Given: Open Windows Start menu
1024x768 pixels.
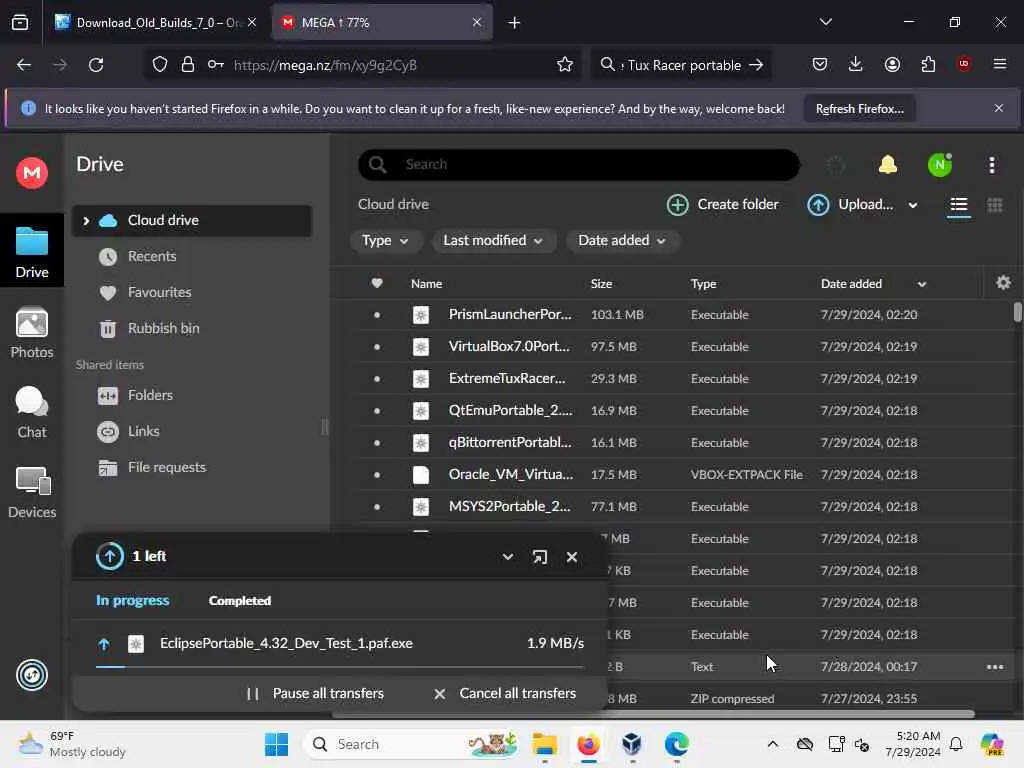Looking at the screenshot, I should 276,744.
